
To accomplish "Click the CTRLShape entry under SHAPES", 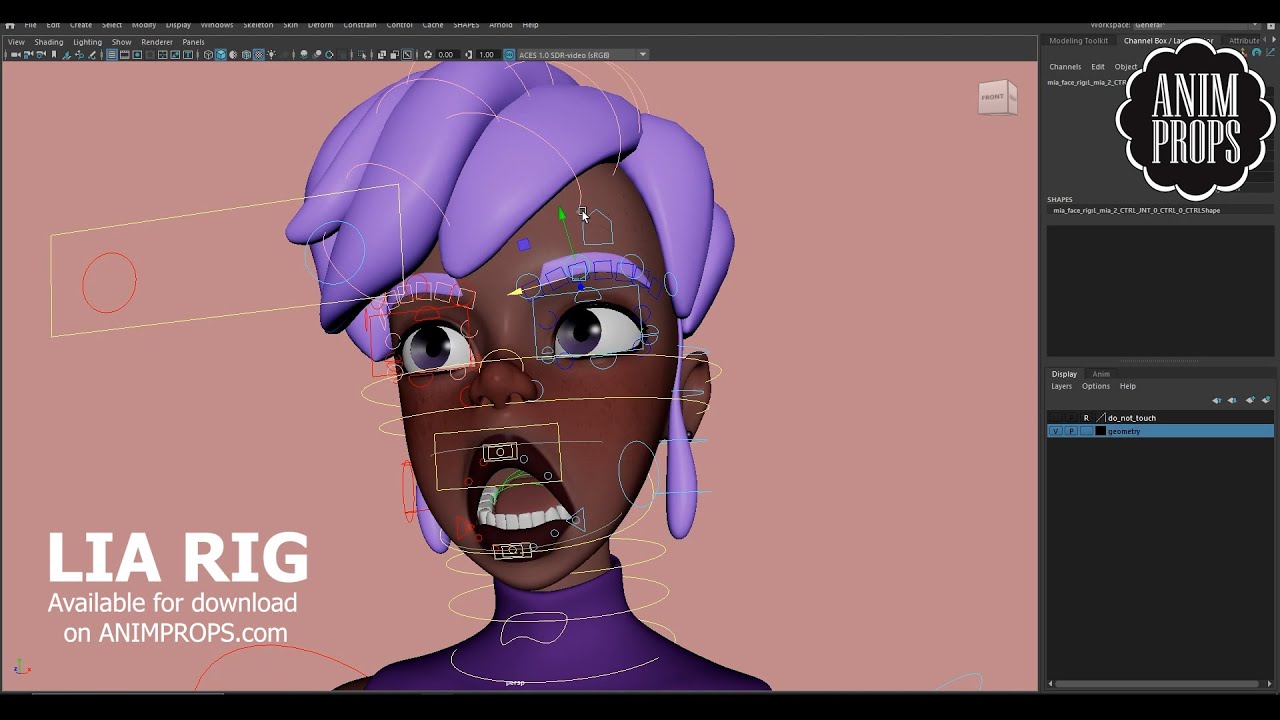I will click(1137, 211).
